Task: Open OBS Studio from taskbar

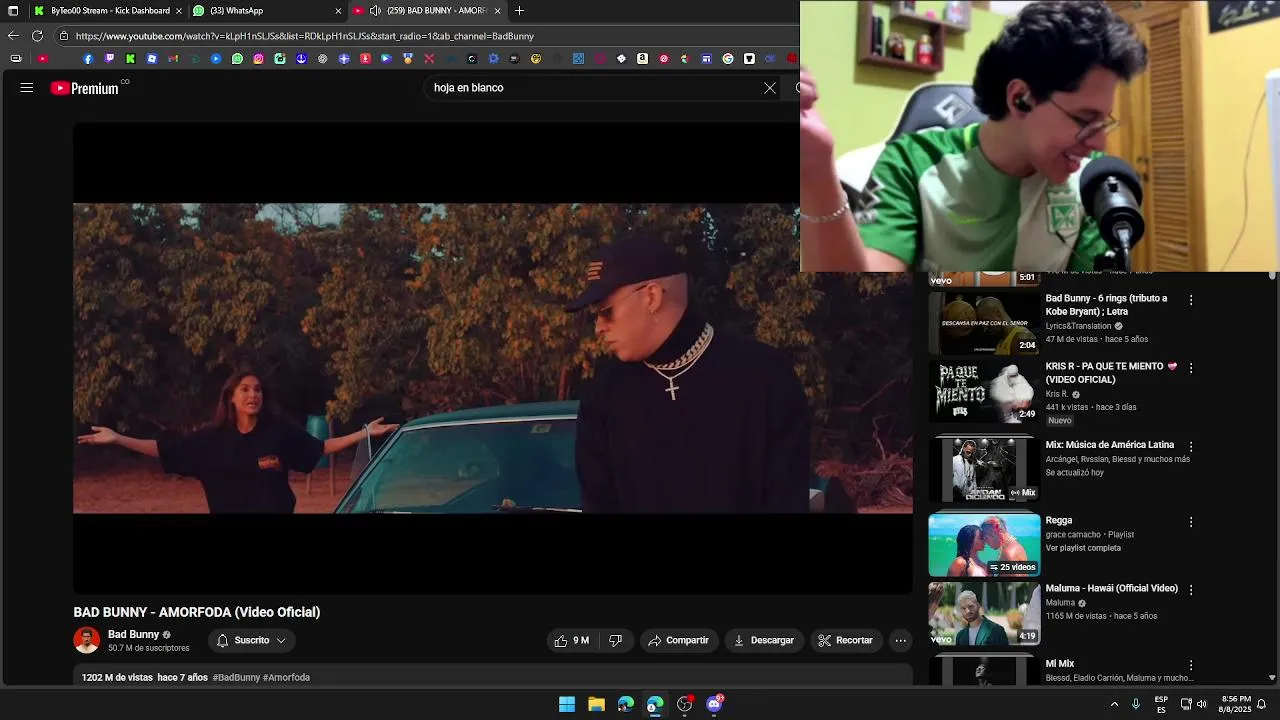Action: coord(684,704)
